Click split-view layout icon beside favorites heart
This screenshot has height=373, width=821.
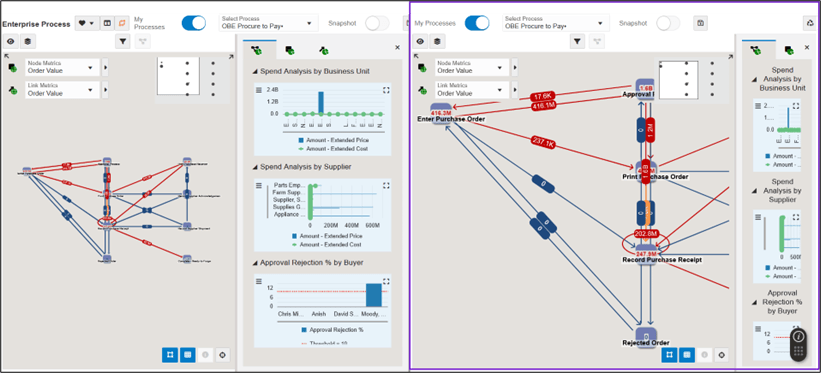(x=107, y=23)
